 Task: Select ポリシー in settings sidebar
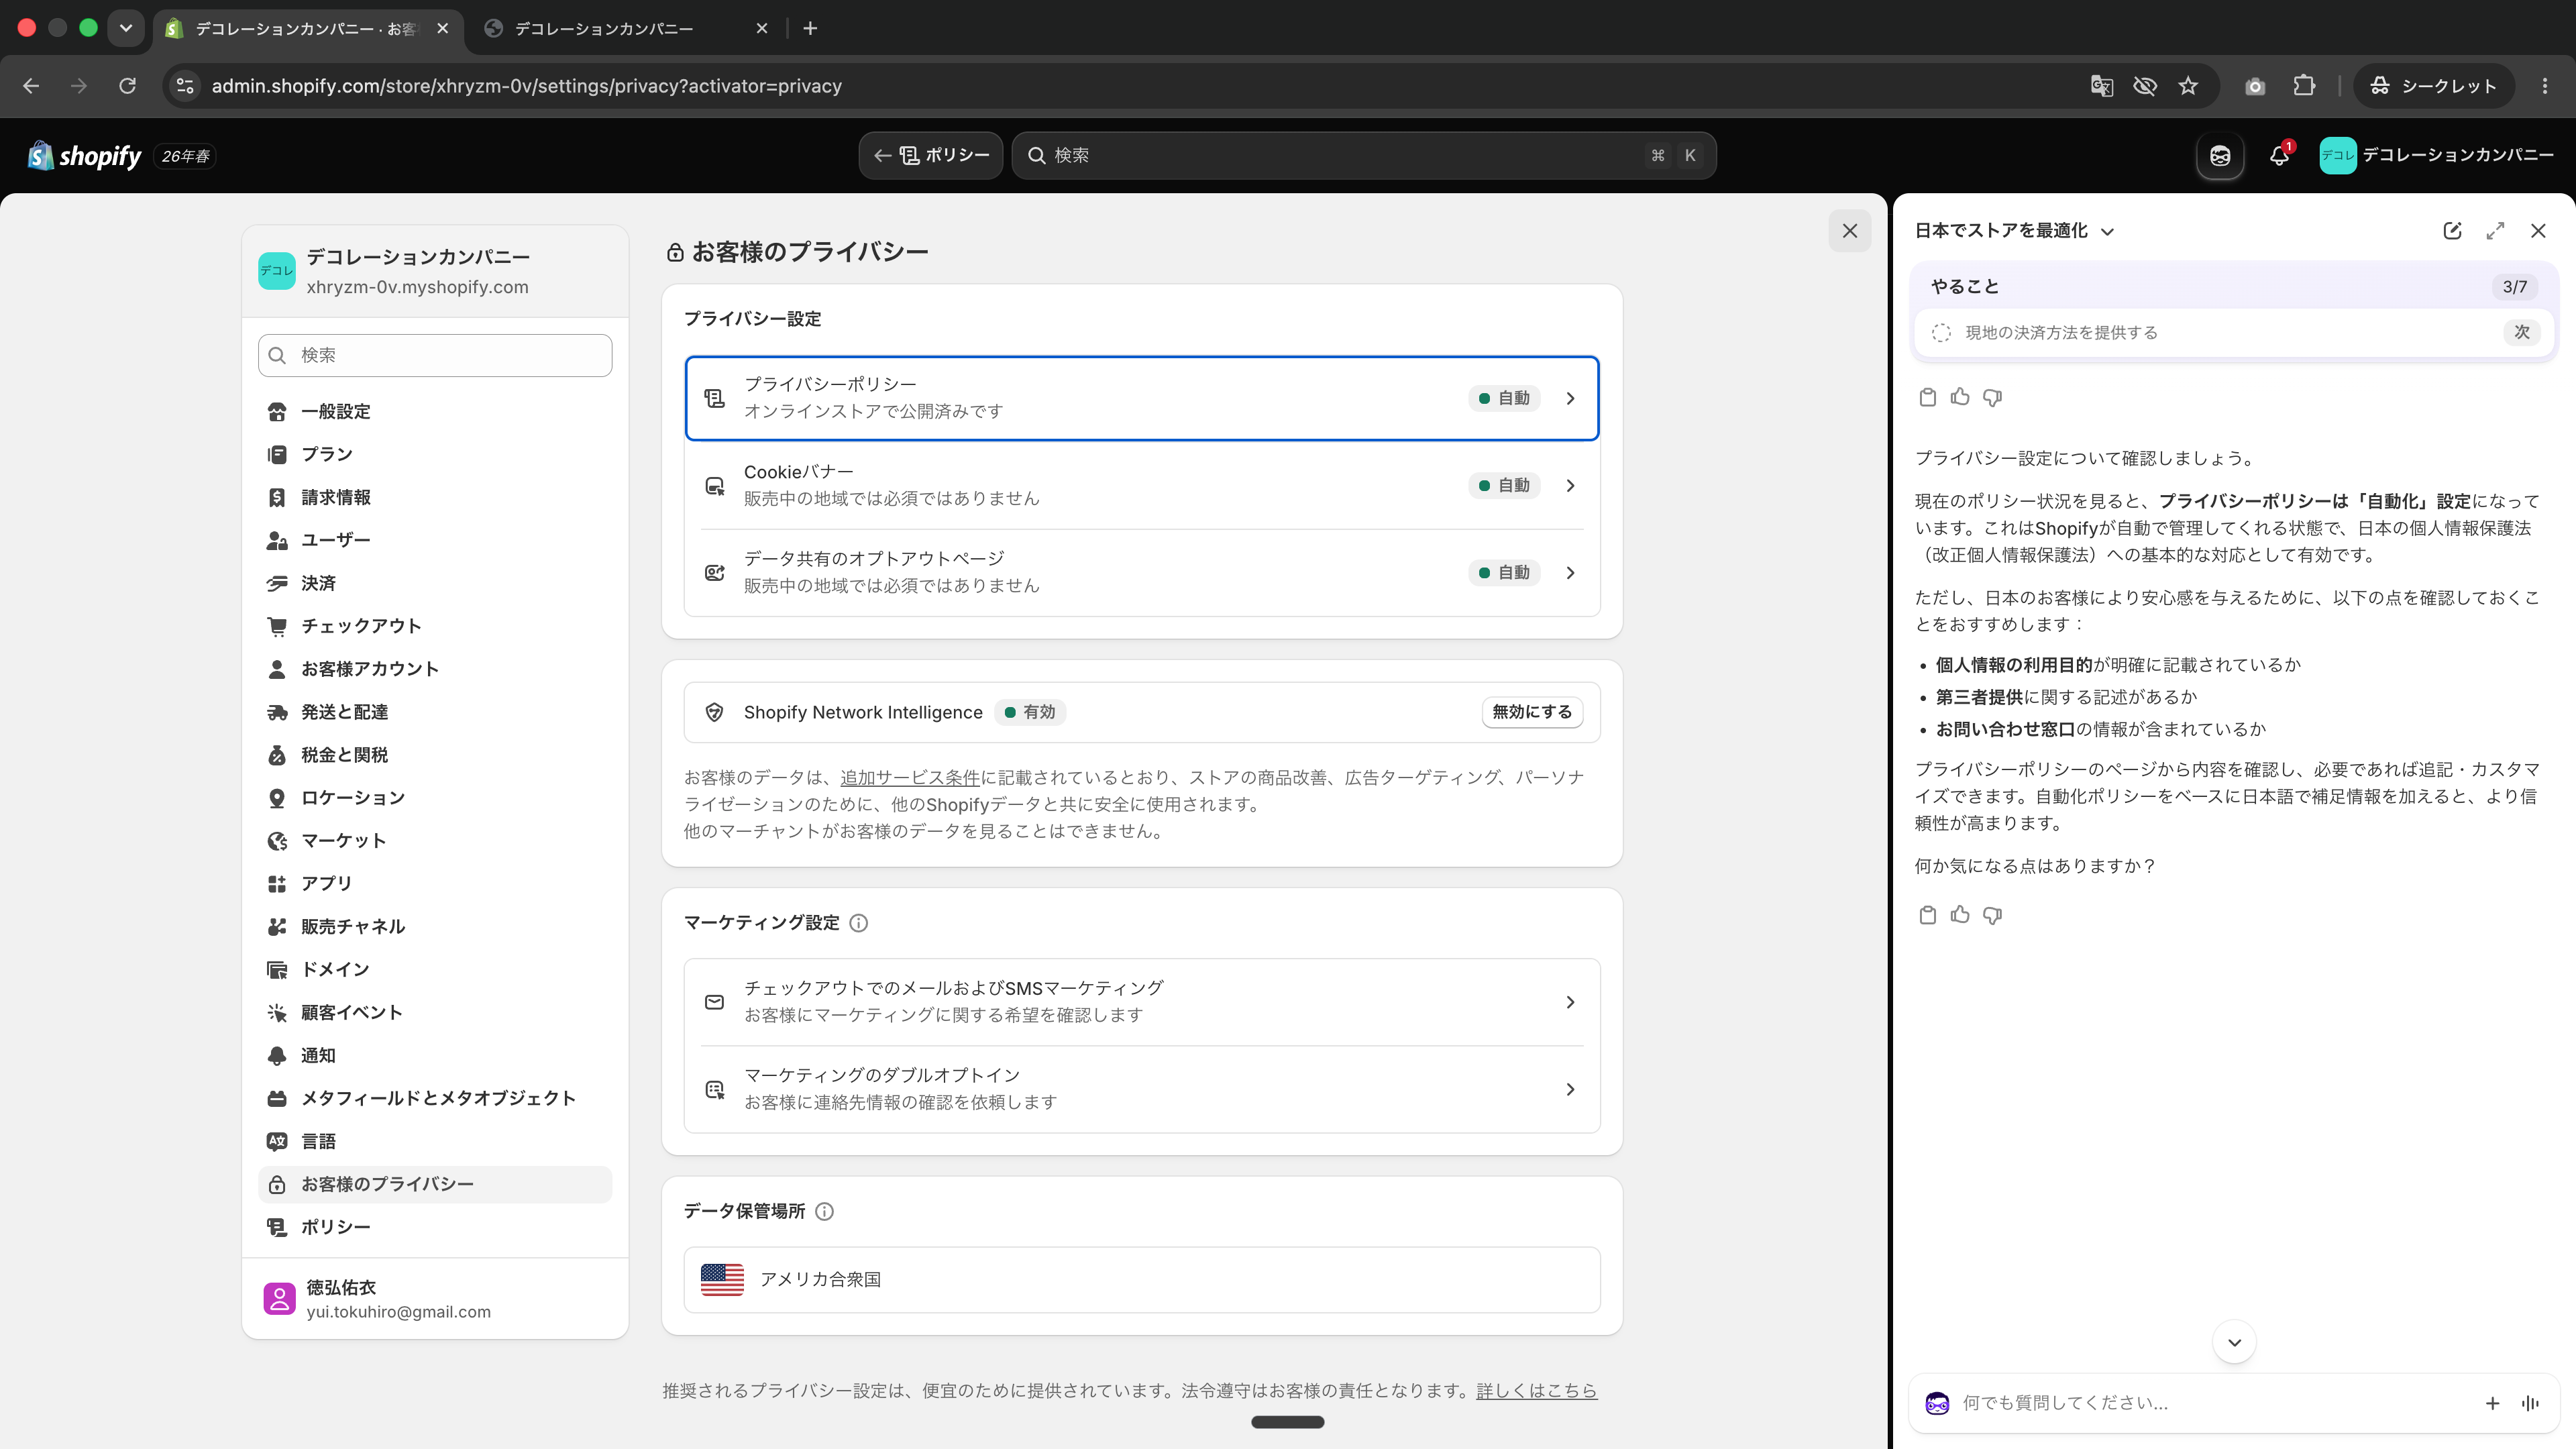(435, 1227)
